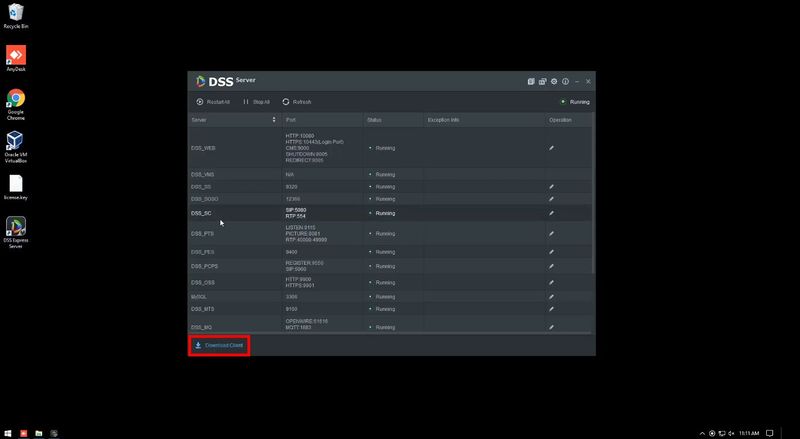Screen dimensions: 800x439
Task: Open the info (about) icon in title bar
Action: (x=565, y=81)
